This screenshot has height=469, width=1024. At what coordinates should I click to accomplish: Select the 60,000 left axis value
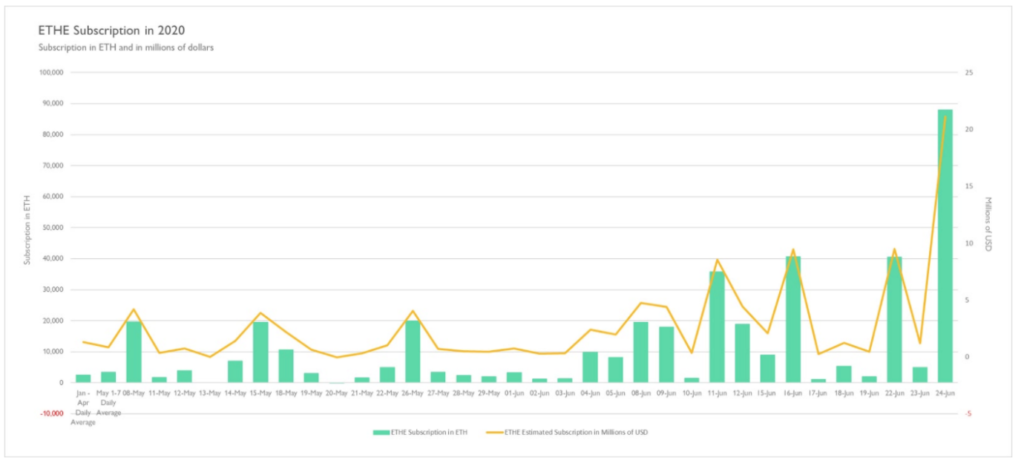(53, 197)
